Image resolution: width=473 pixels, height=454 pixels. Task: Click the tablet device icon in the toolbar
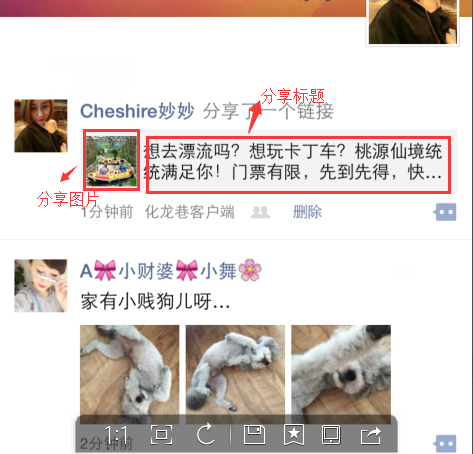click(x=331, y=435)
